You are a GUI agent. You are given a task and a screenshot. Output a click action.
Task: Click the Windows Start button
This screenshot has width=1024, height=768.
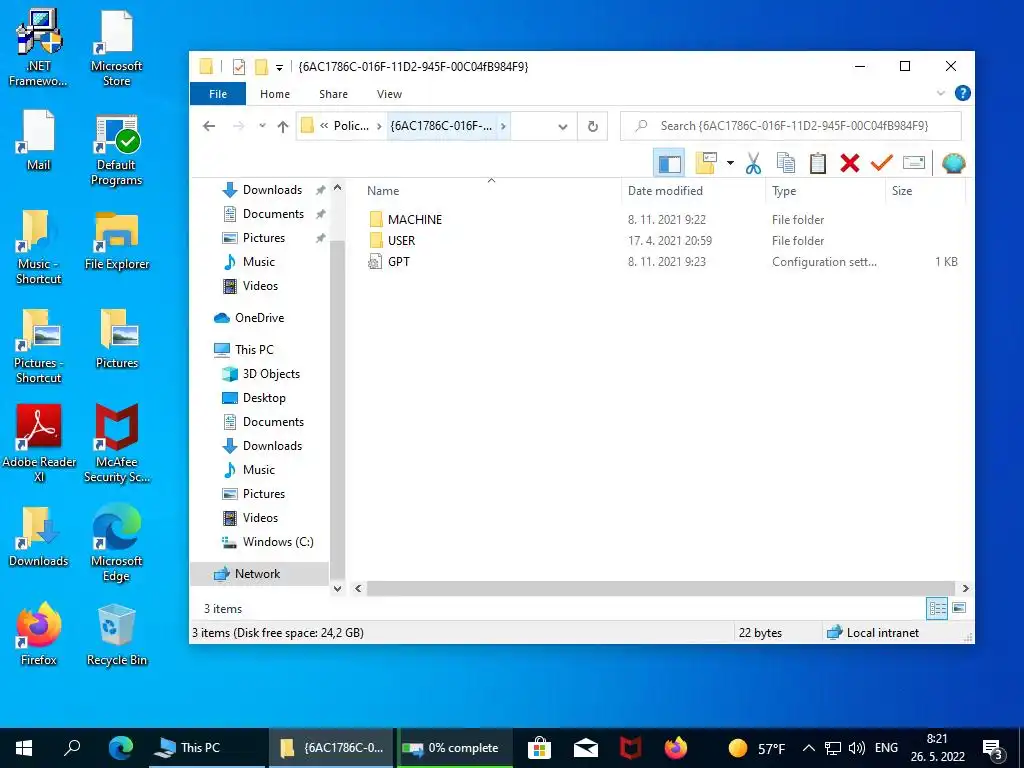pos(24,748)
